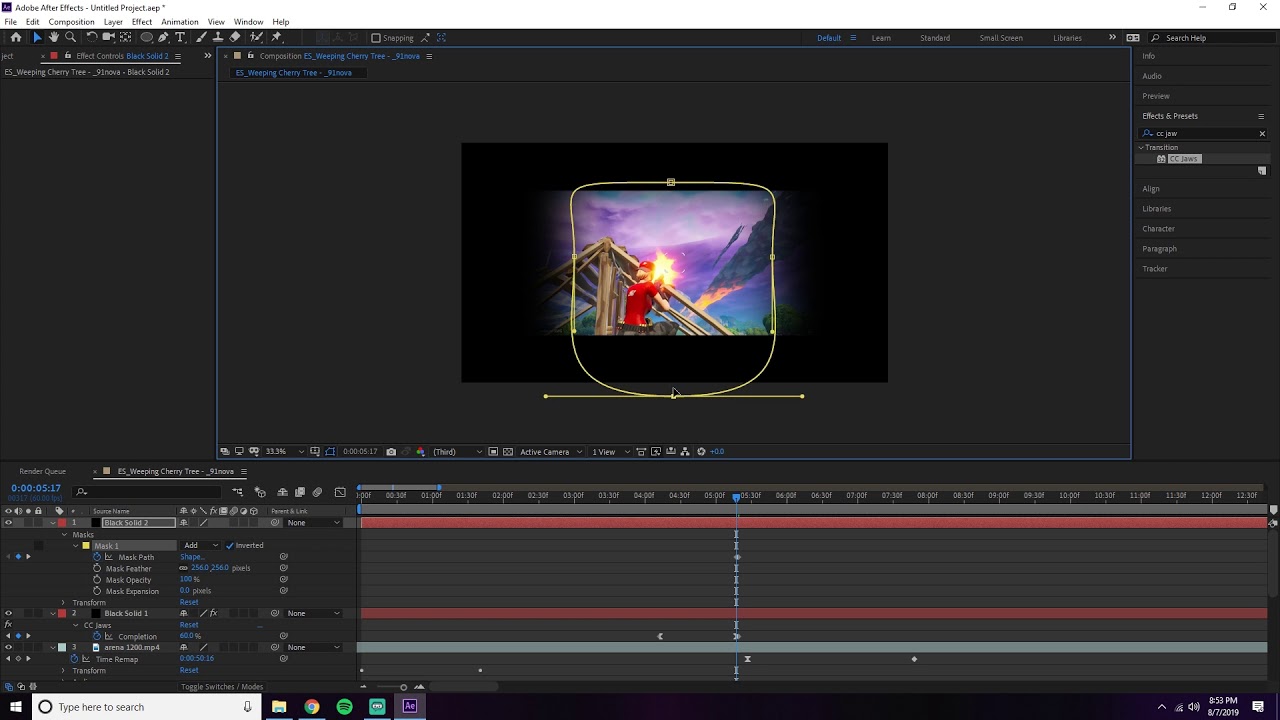Image resolution: width=1280 pixels, height=720 pixels.
Task: Open the 1 View layout dropdown
Action: tap(610, 452)
